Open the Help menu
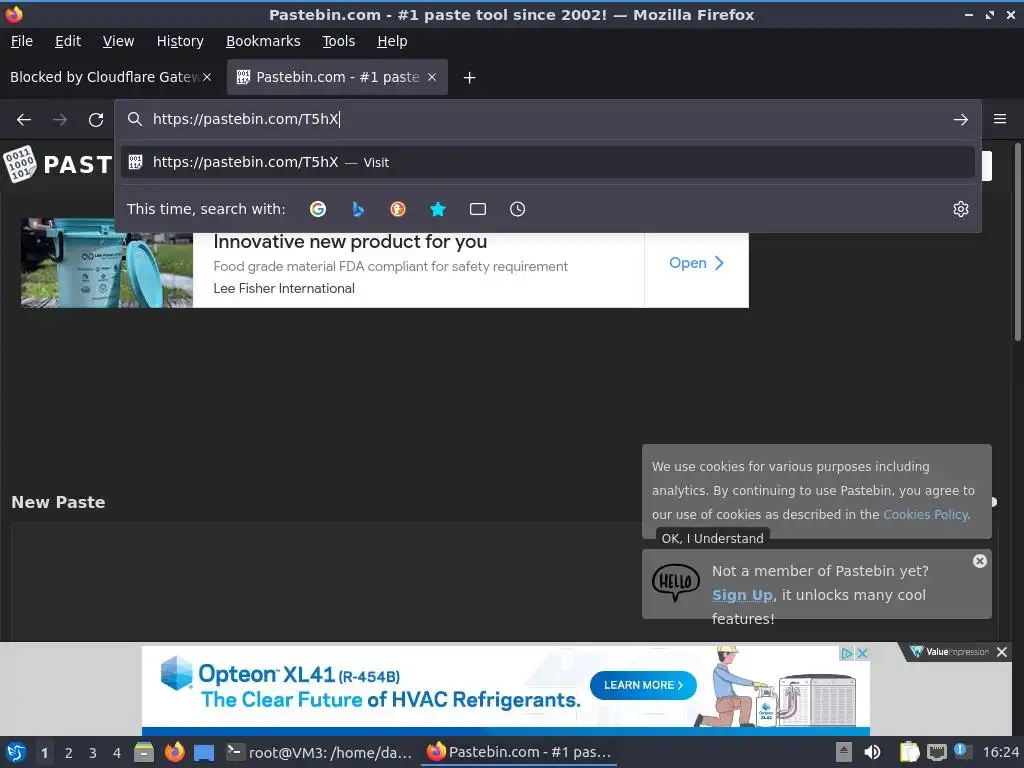The image size is (1024, 768). (392, 41)
